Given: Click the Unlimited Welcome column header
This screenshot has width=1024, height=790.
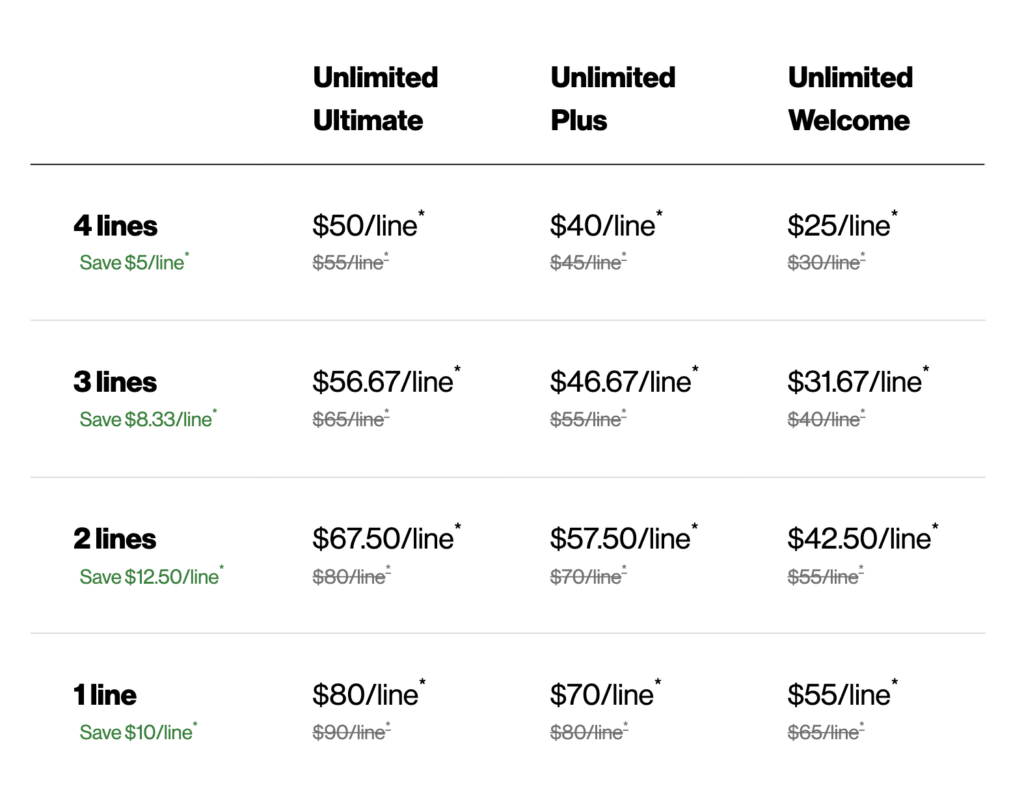Looking at the screenshot, I should coord(849,99).
